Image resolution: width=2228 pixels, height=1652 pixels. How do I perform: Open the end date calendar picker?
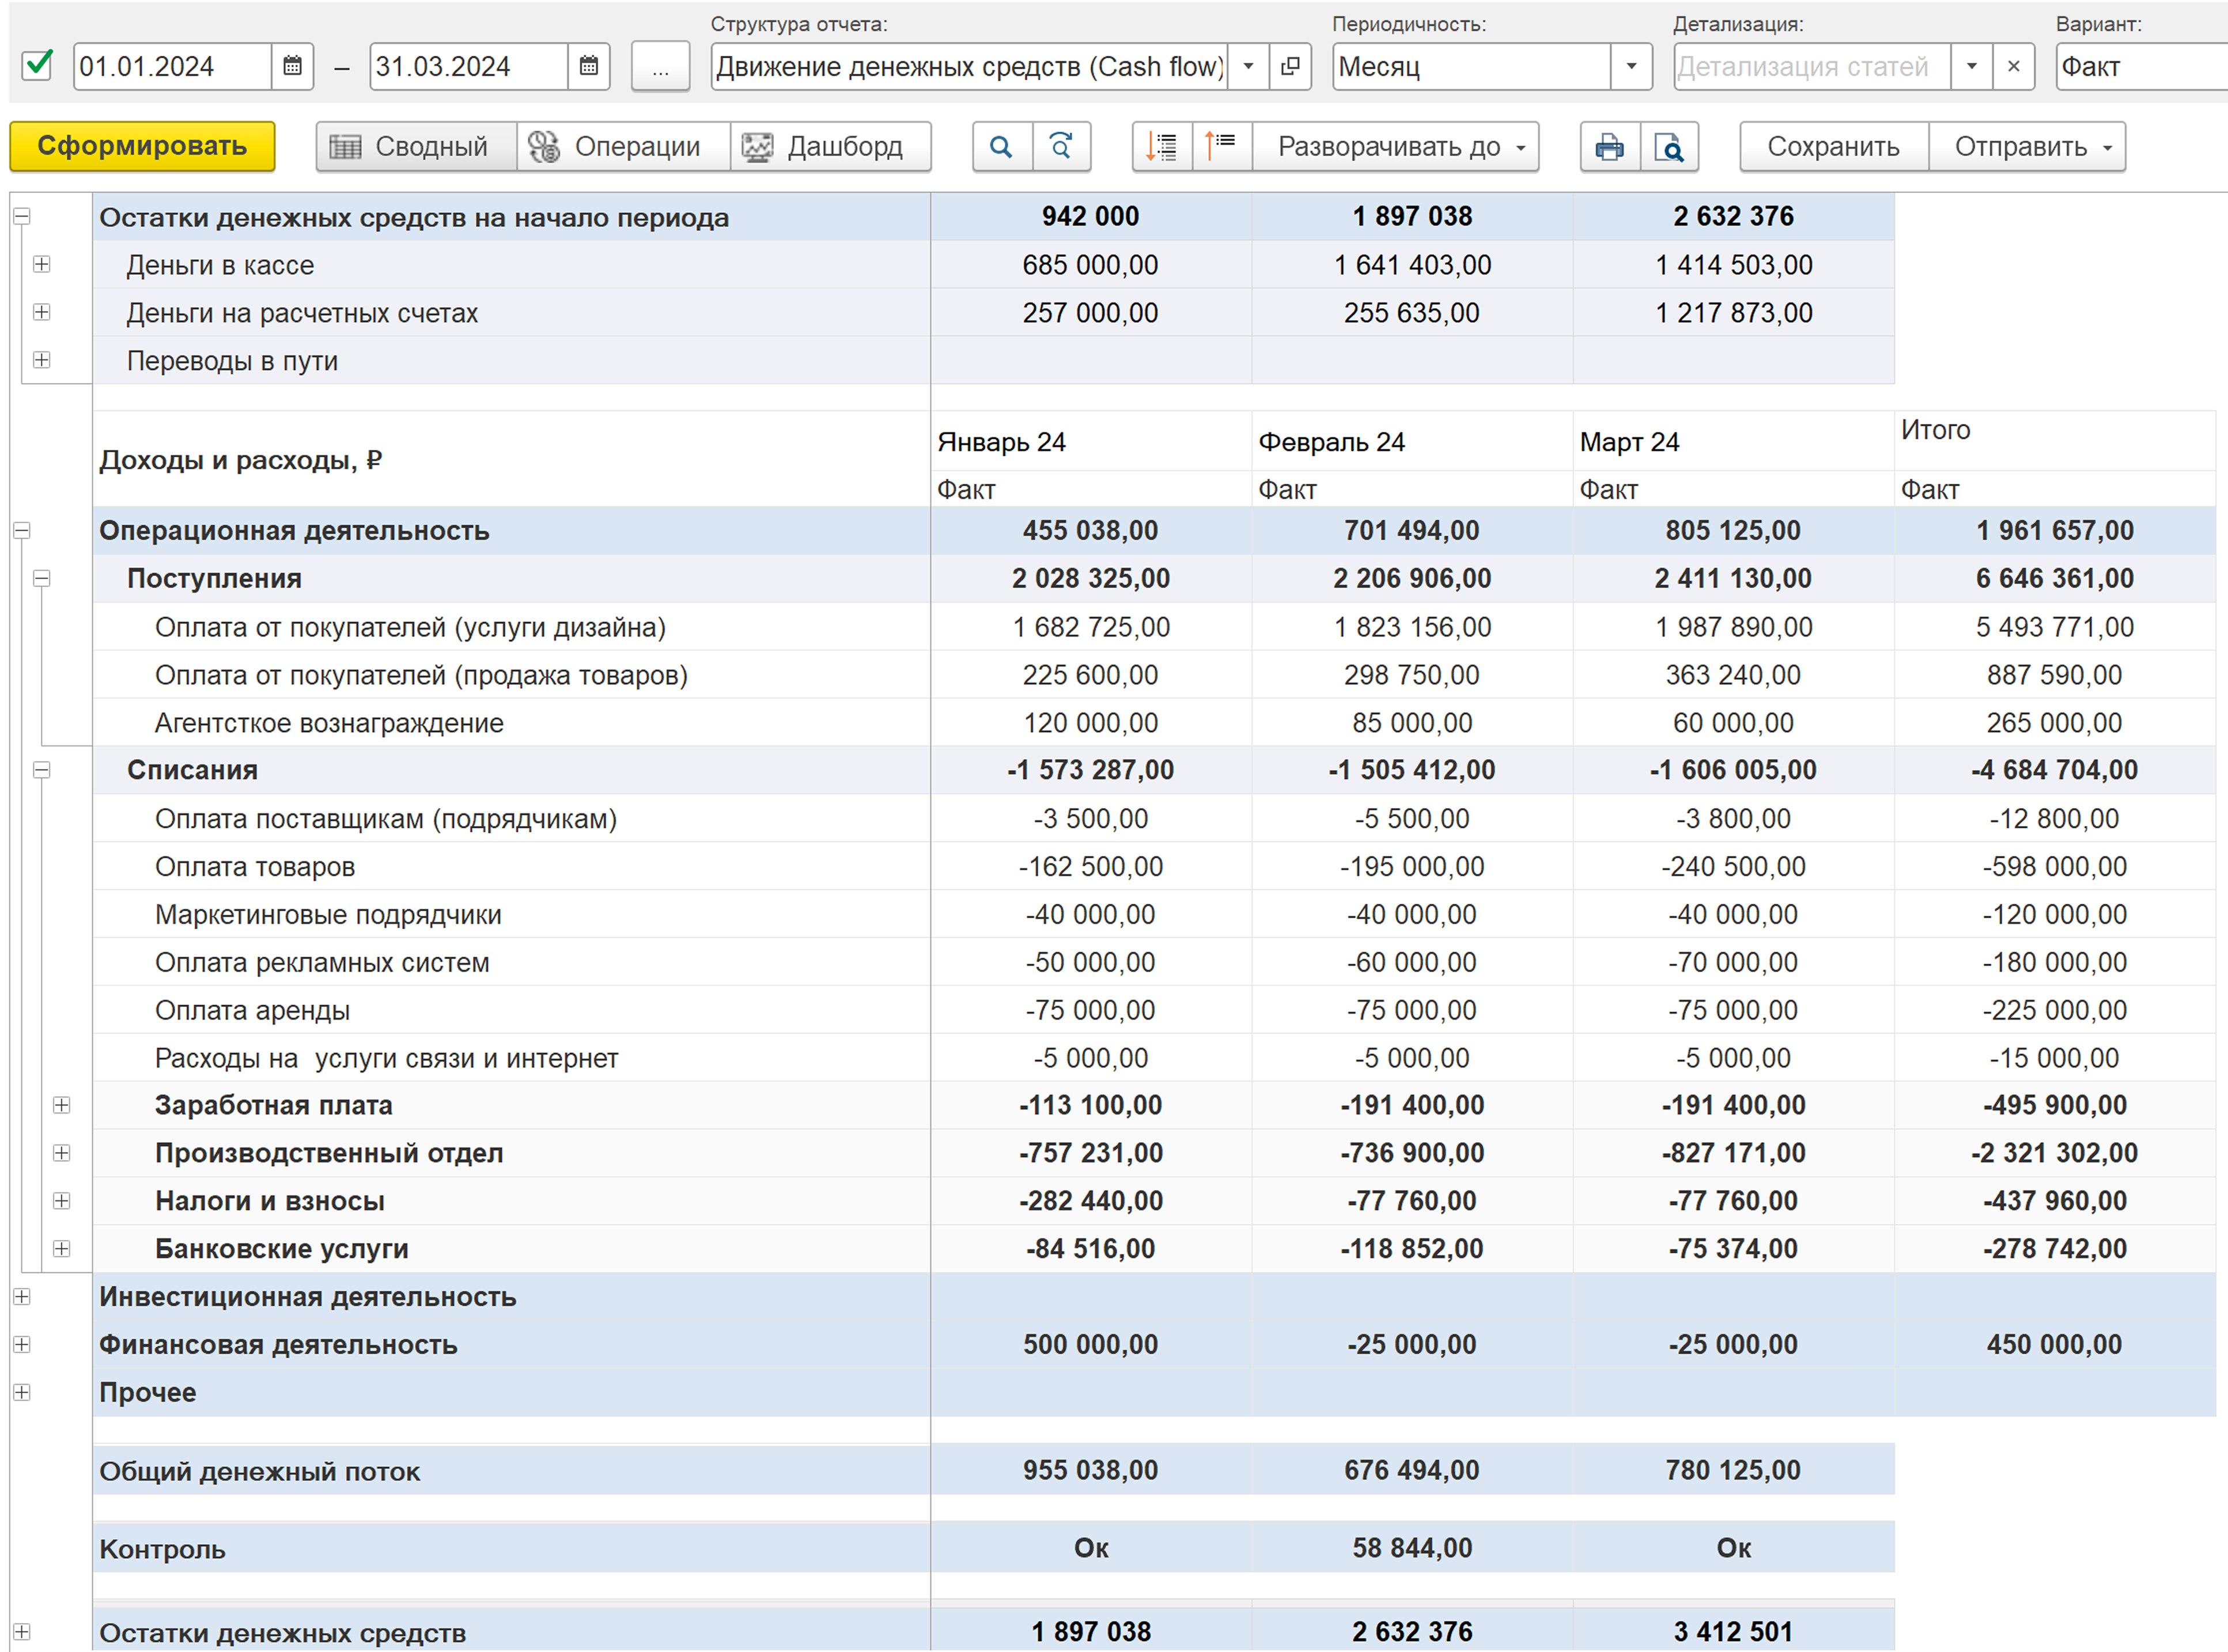point(589,67)
